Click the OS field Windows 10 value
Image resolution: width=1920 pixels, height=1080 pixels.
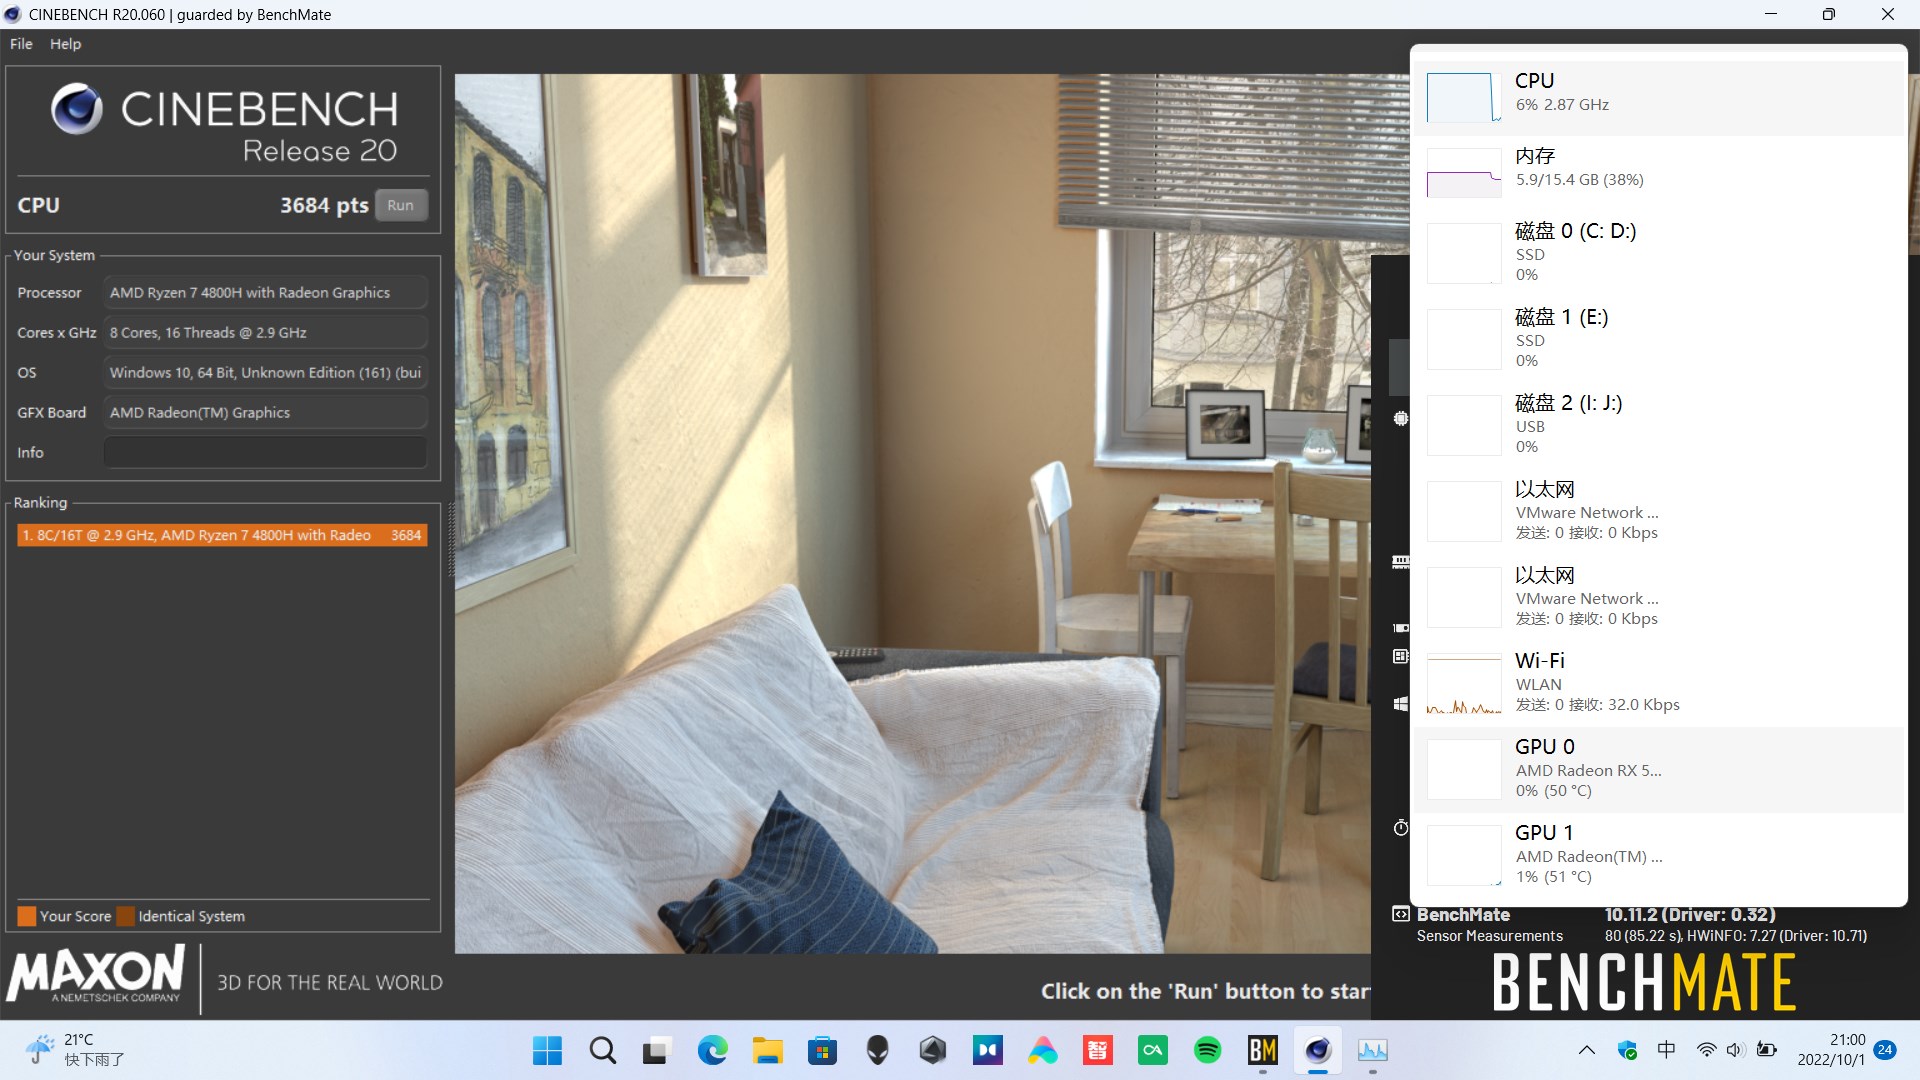pyautogui.click(x=265, y=372)
